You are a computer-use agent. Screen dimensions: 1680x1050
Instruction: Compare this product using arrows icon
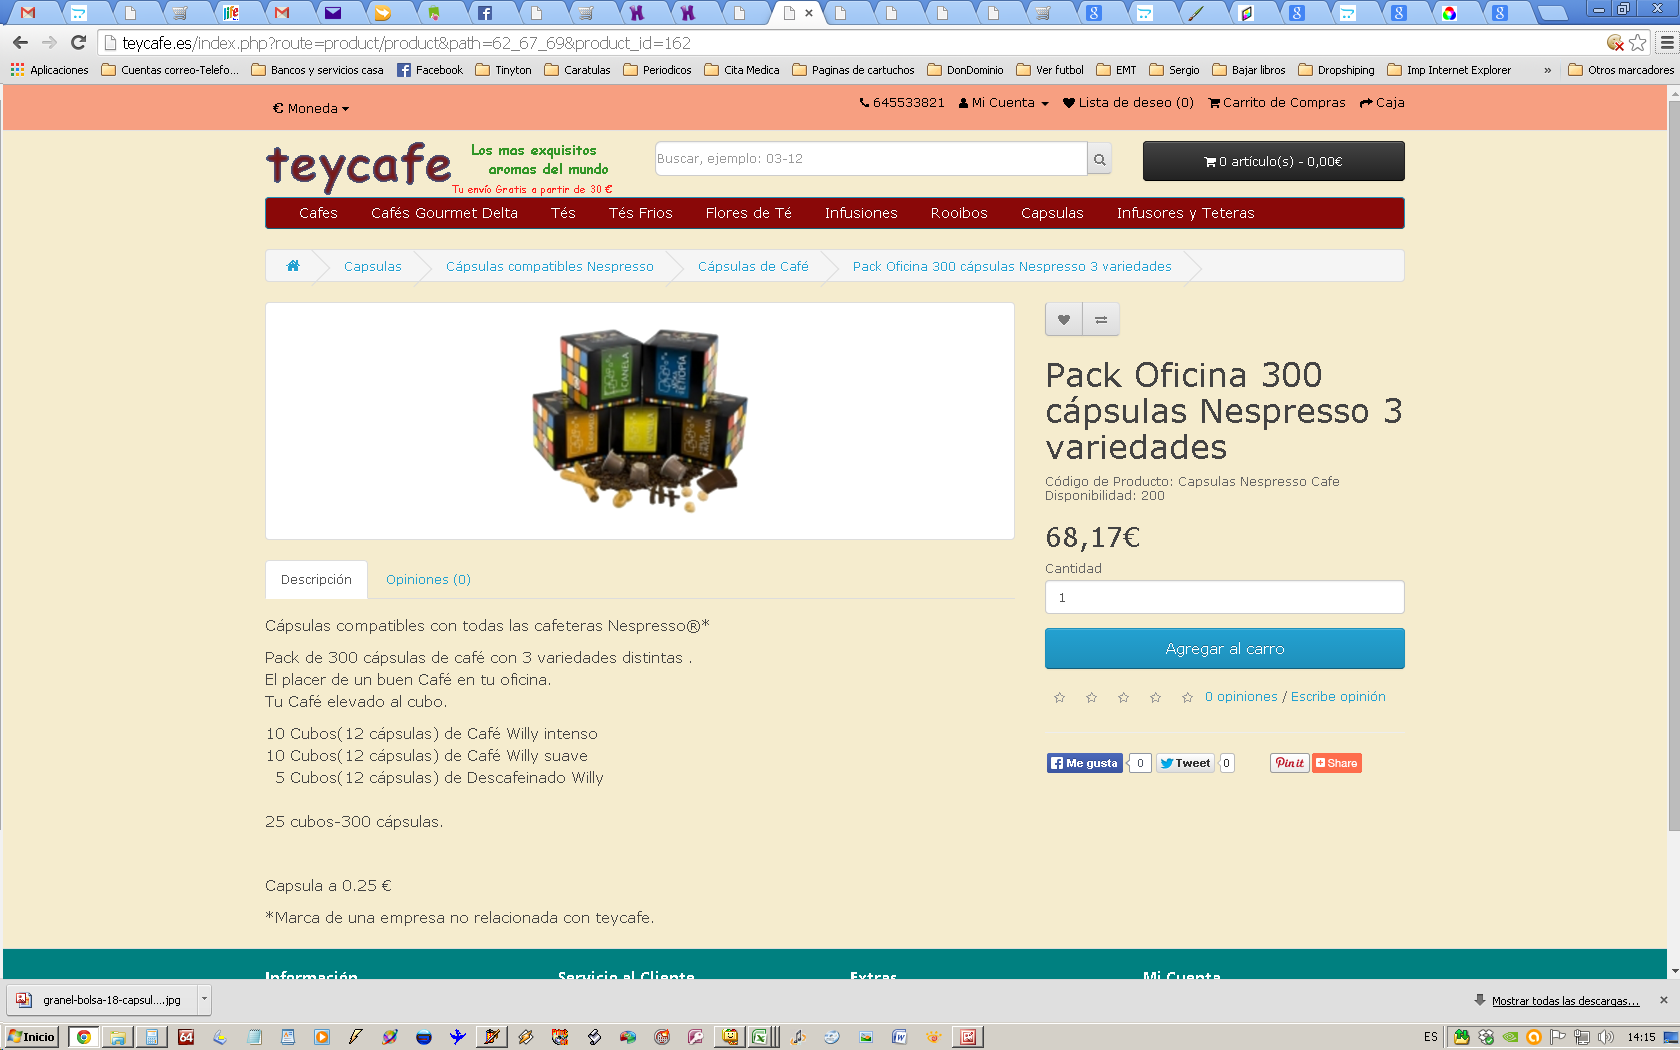(x=1101, y=320)
